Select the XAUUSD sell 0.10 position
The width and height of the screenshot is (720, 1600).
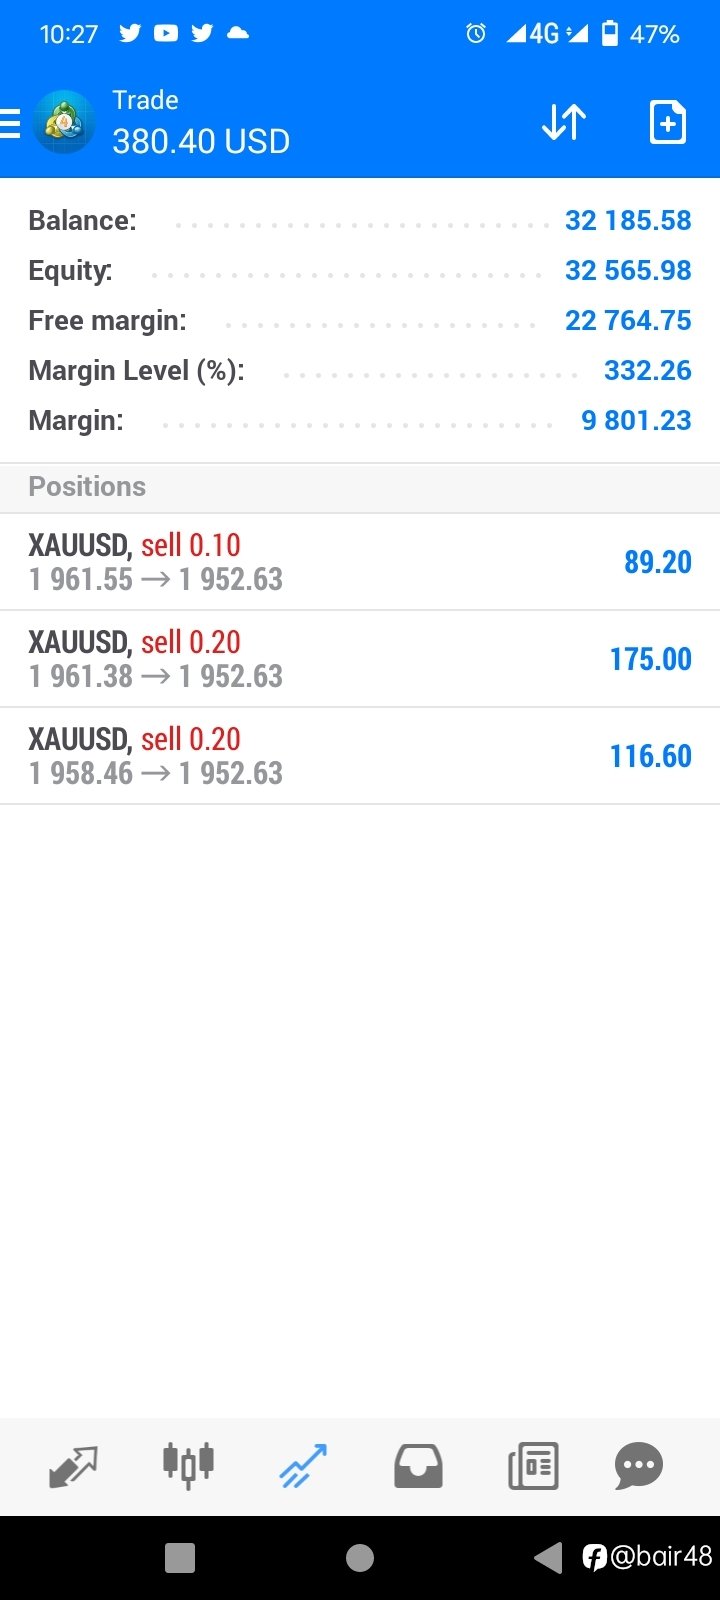tap(360, 562)
